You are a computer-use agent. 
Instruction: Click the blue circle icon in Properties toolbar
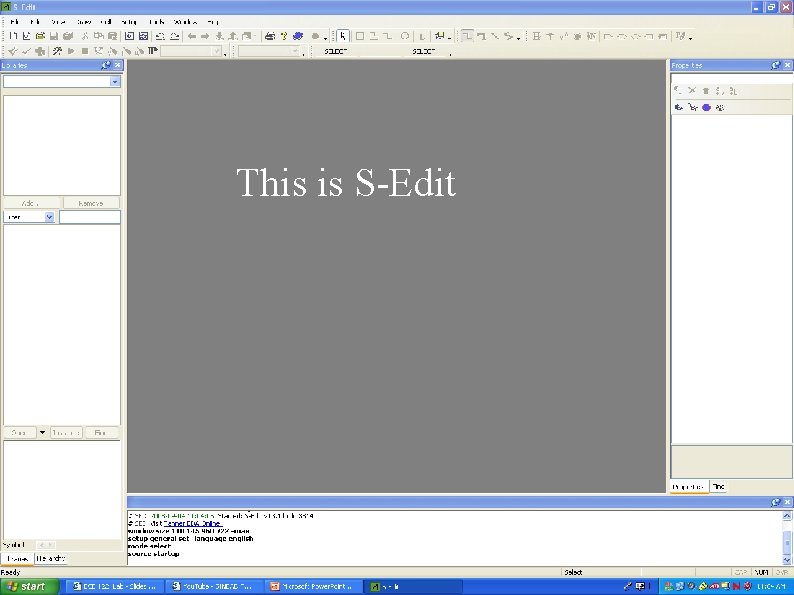(706, 107)
